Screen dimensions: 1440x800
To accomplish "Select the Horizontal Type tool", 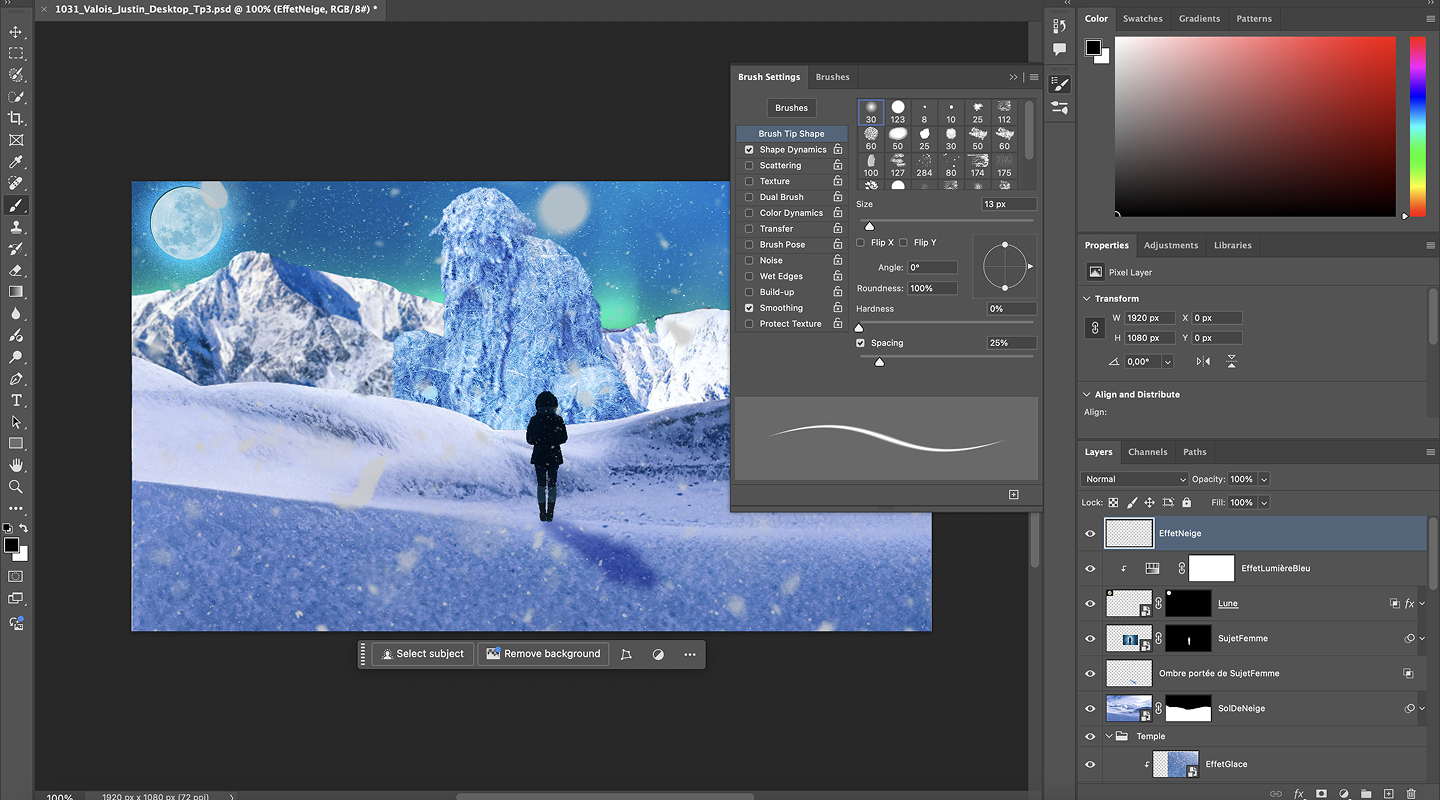I will (x=16, y=400).
